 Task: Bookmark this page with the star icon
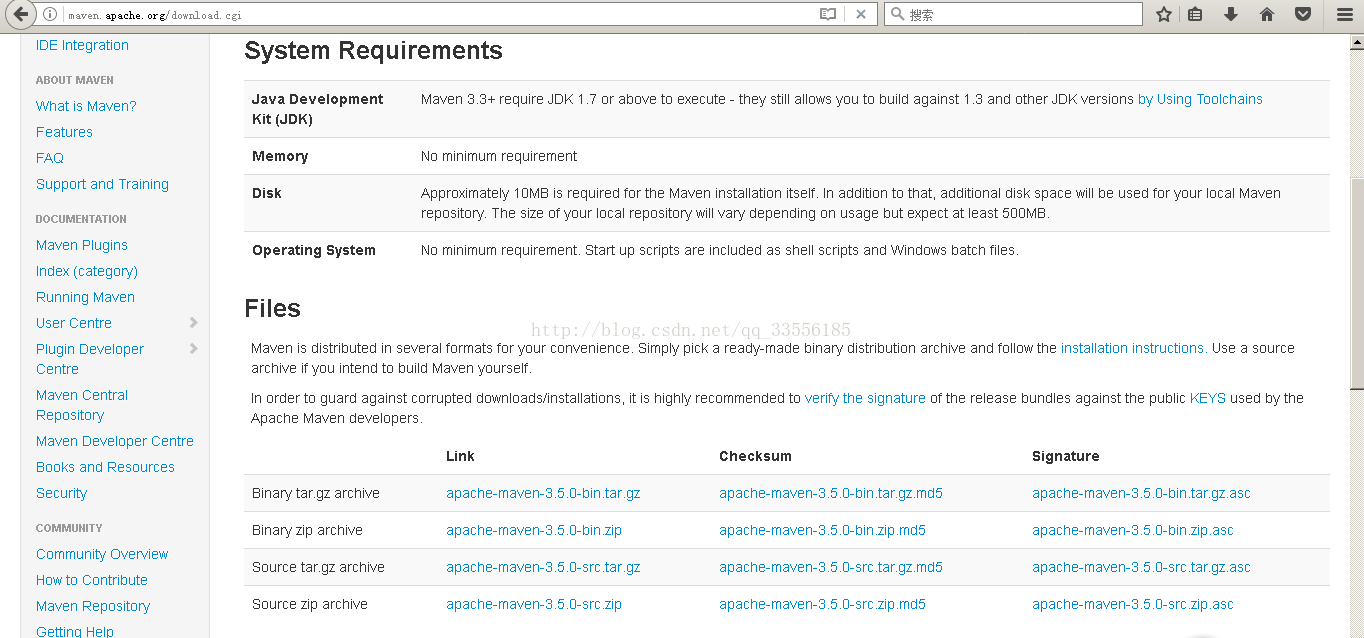click(1164, 15)
